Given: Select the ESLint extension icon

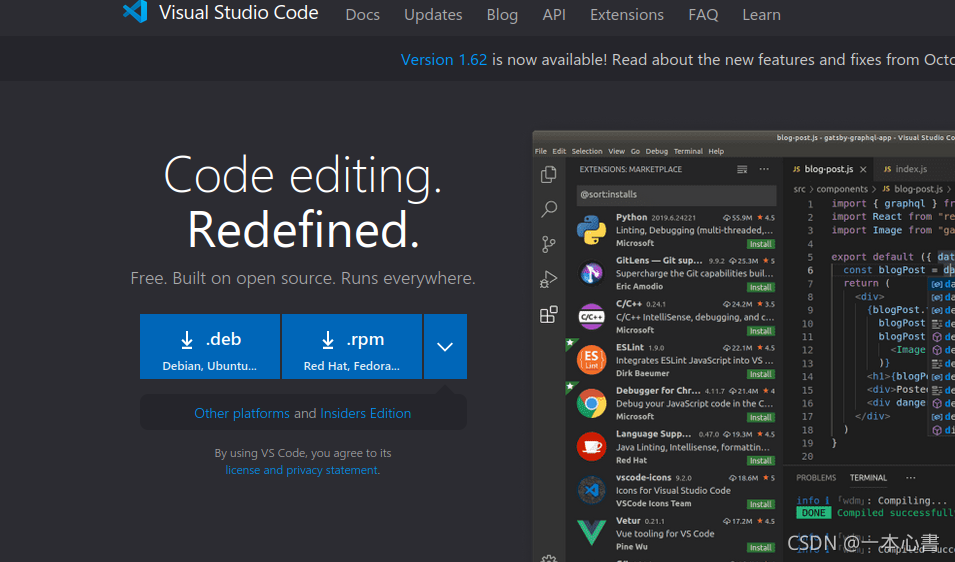Looking at the screenshot, I should point(591,360).
